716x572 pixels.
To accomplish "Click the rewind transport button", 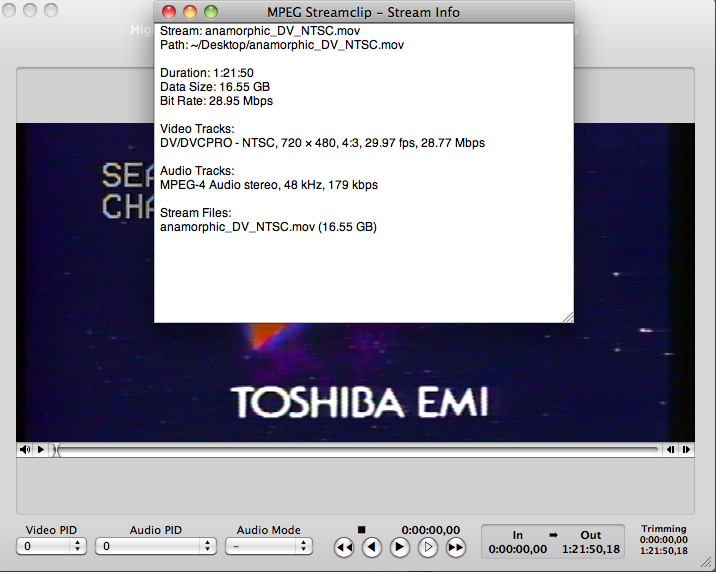I will pos(344,547).
